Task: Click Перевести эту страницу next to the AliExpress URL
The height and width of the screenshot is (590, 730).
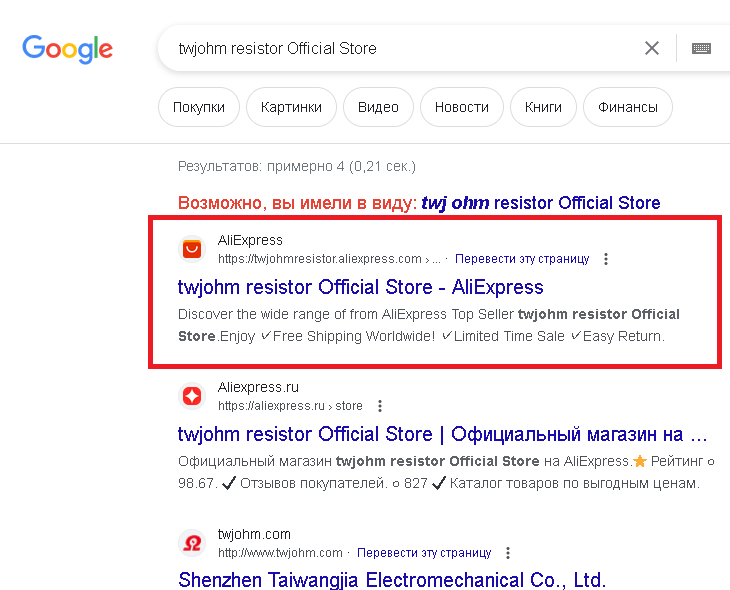Action: 522,259
